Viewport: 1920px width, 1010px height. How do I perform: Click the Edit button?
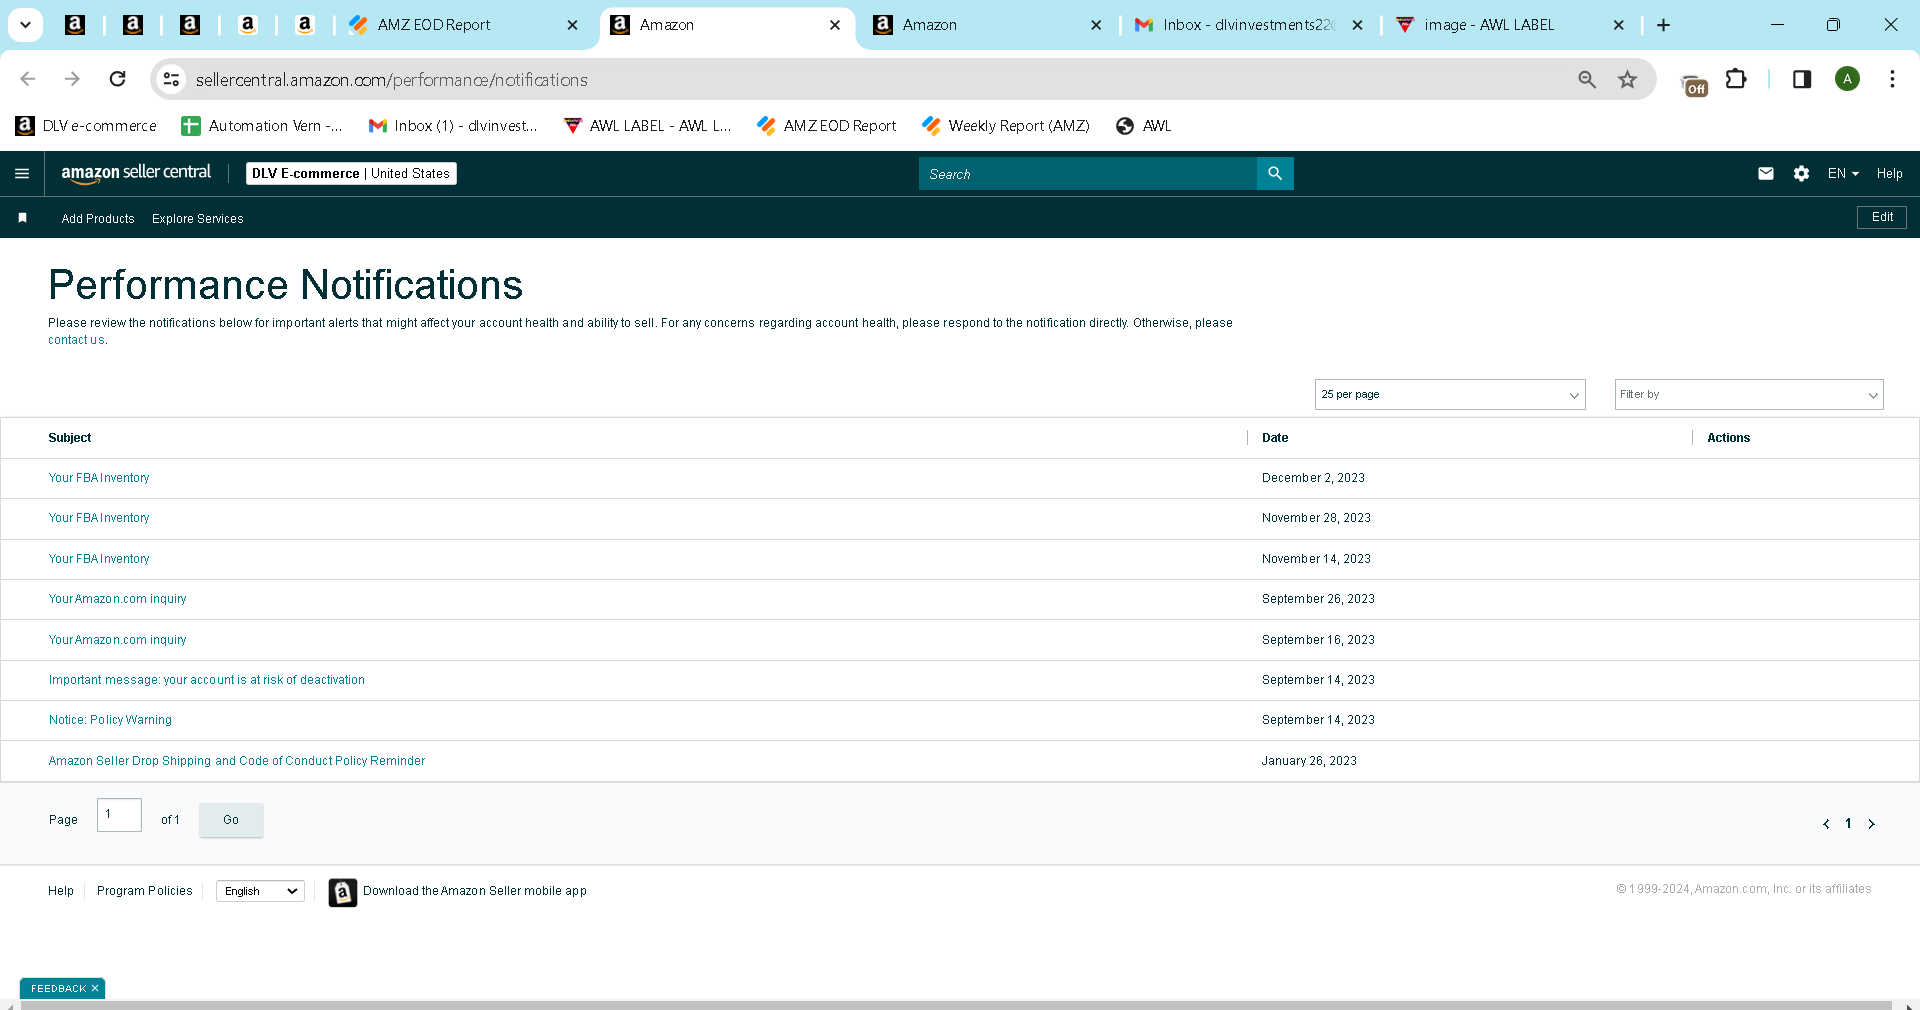1882,217
